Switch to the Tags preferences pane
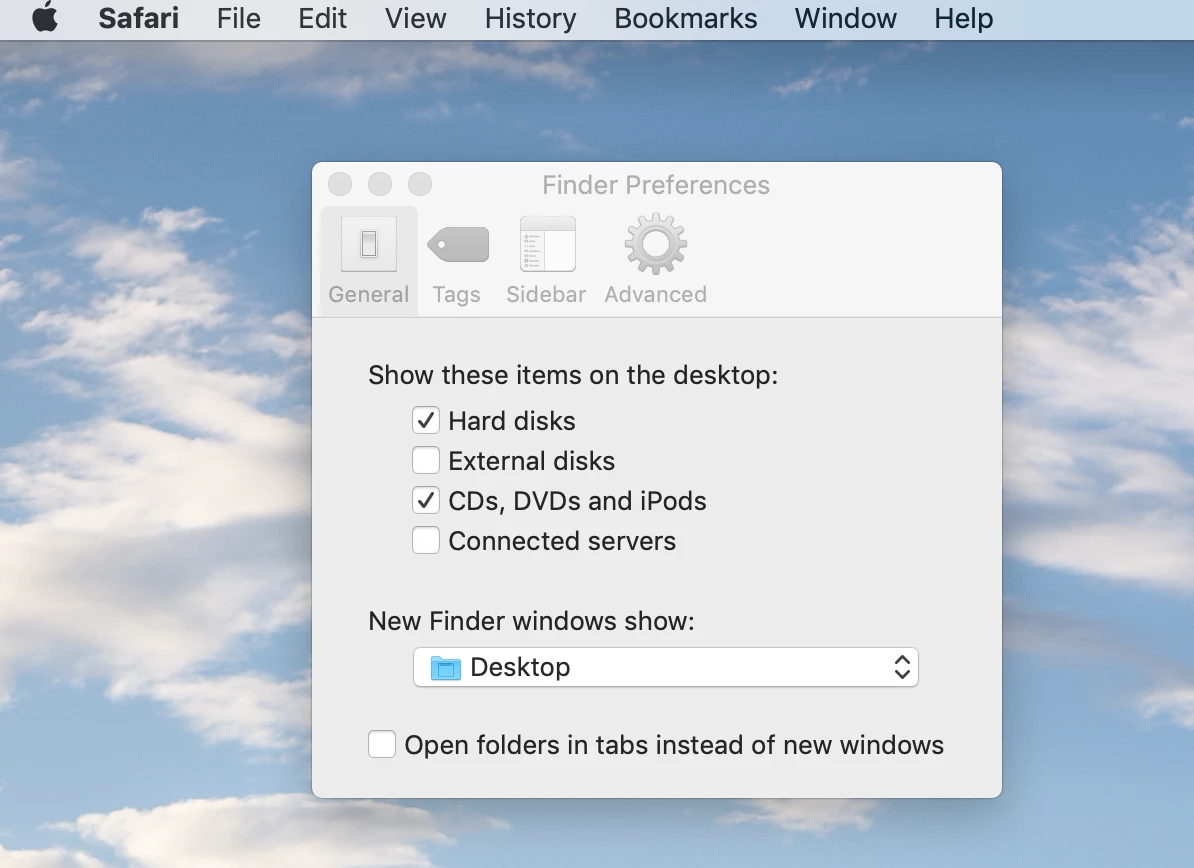 pyautogui.click(x=457, y=261)
